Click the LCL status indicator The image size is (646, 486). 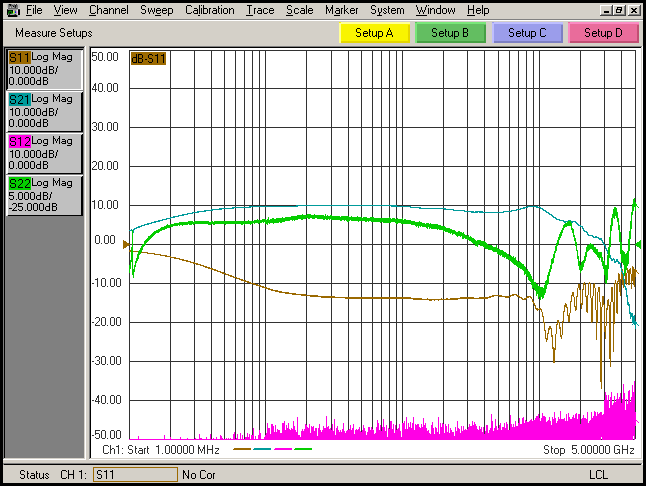[598, 475]
